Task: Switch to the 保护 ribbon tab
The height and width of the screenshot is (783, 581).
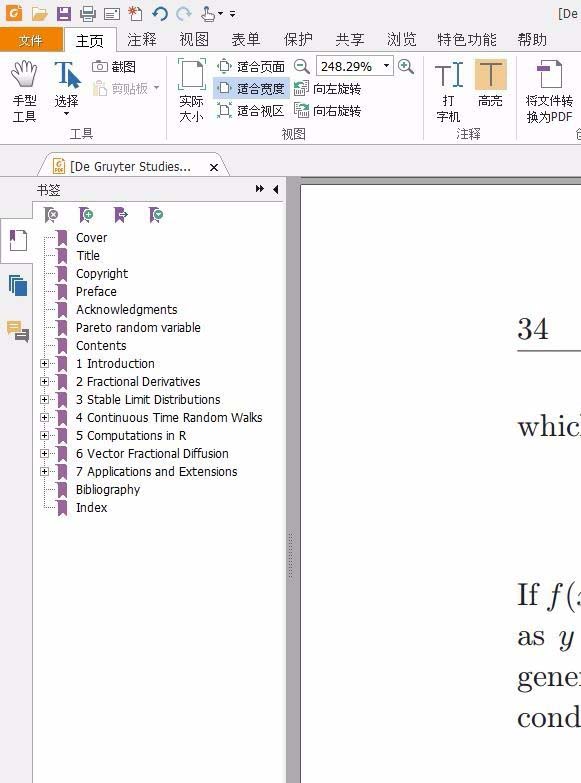Action: (298, 39)
